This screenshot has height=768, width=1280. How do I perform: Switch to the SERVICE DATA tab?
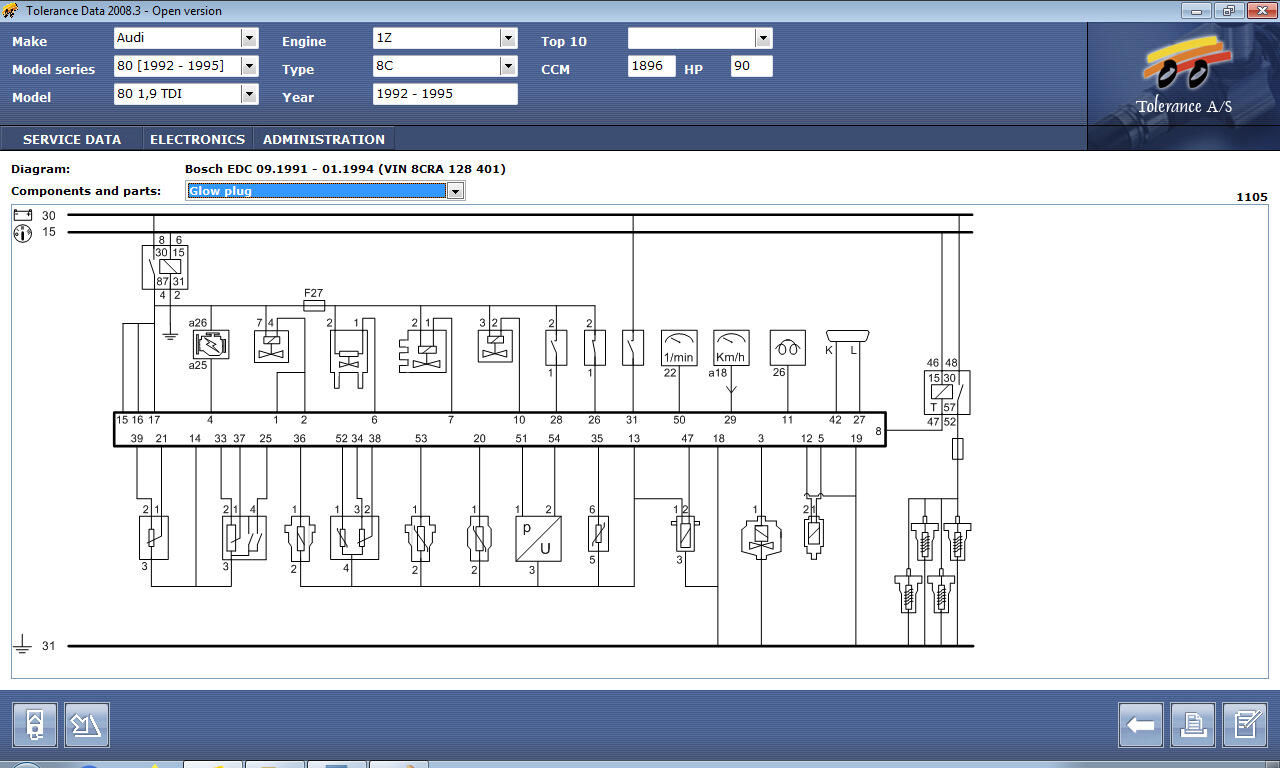72,139
